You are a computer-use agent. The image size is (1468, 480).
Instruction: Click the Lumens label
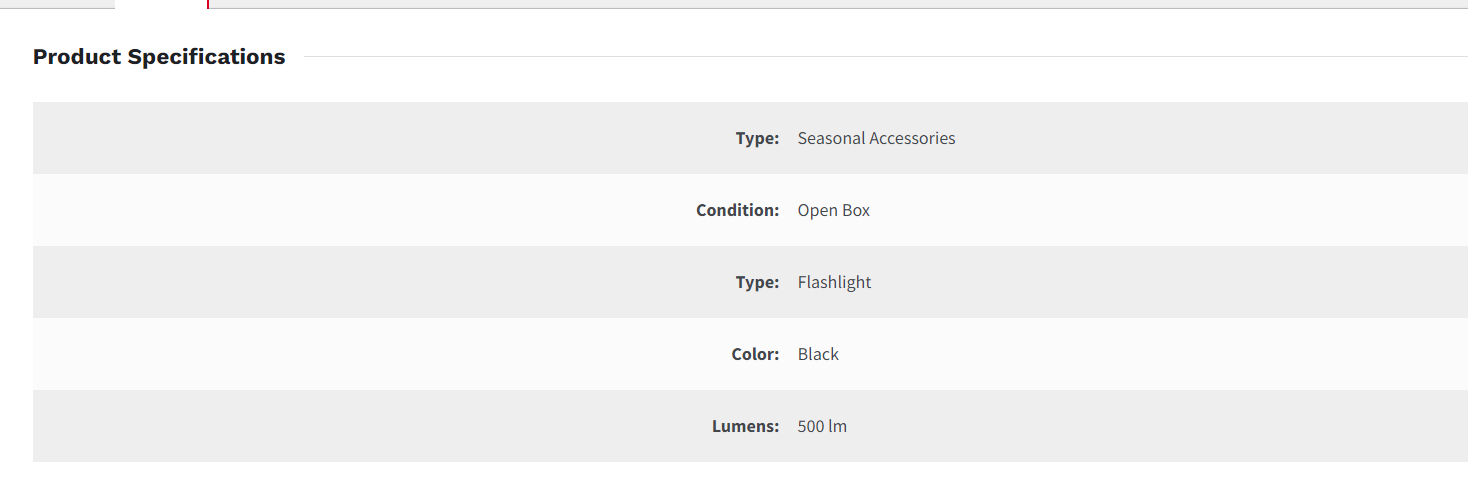pos(745,426)
